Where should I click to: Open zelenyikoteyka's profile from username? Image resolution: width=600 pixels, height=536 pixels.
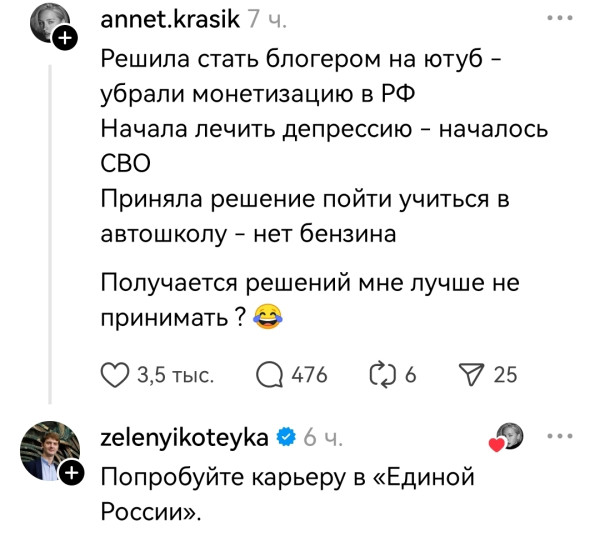(184, 437)
